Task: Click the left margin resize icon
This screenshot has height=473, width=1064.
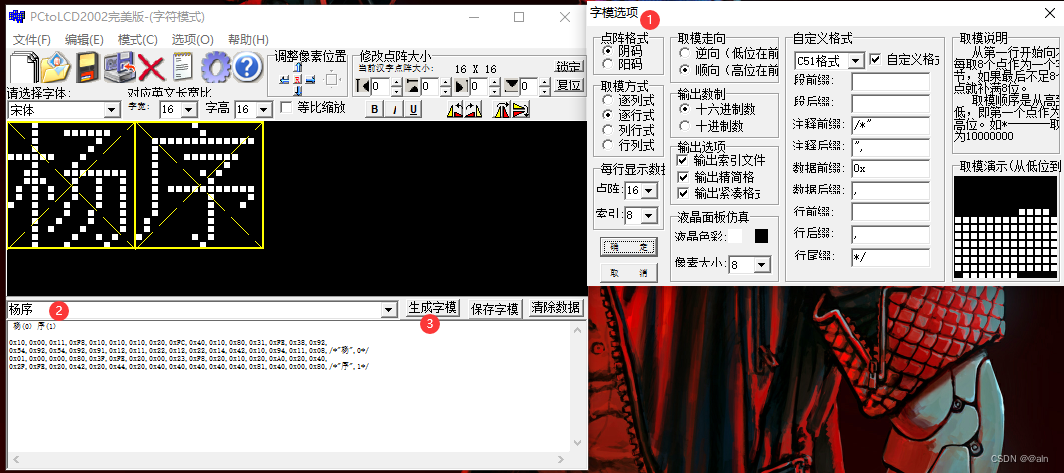Action: tap(362, 86)
